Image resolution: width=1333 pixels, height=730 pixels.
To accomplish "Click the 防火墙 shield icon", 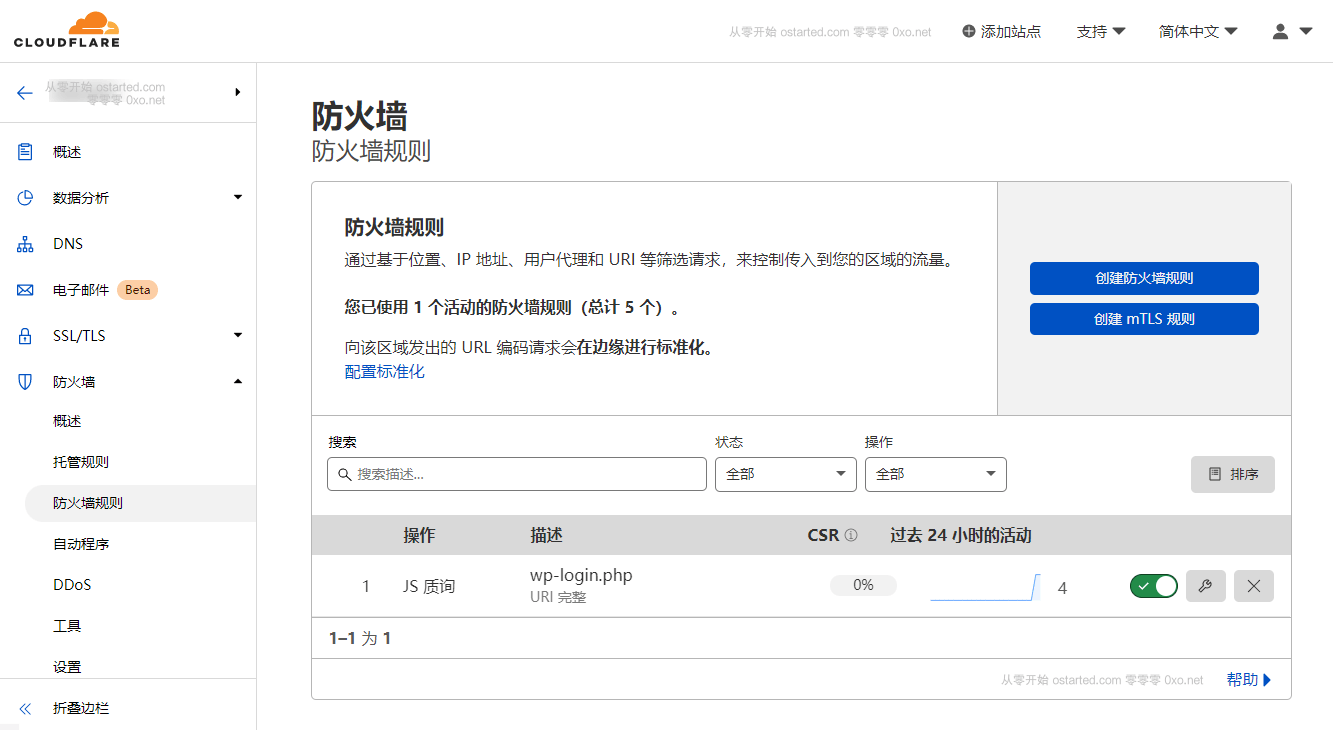I will [26, 382].
